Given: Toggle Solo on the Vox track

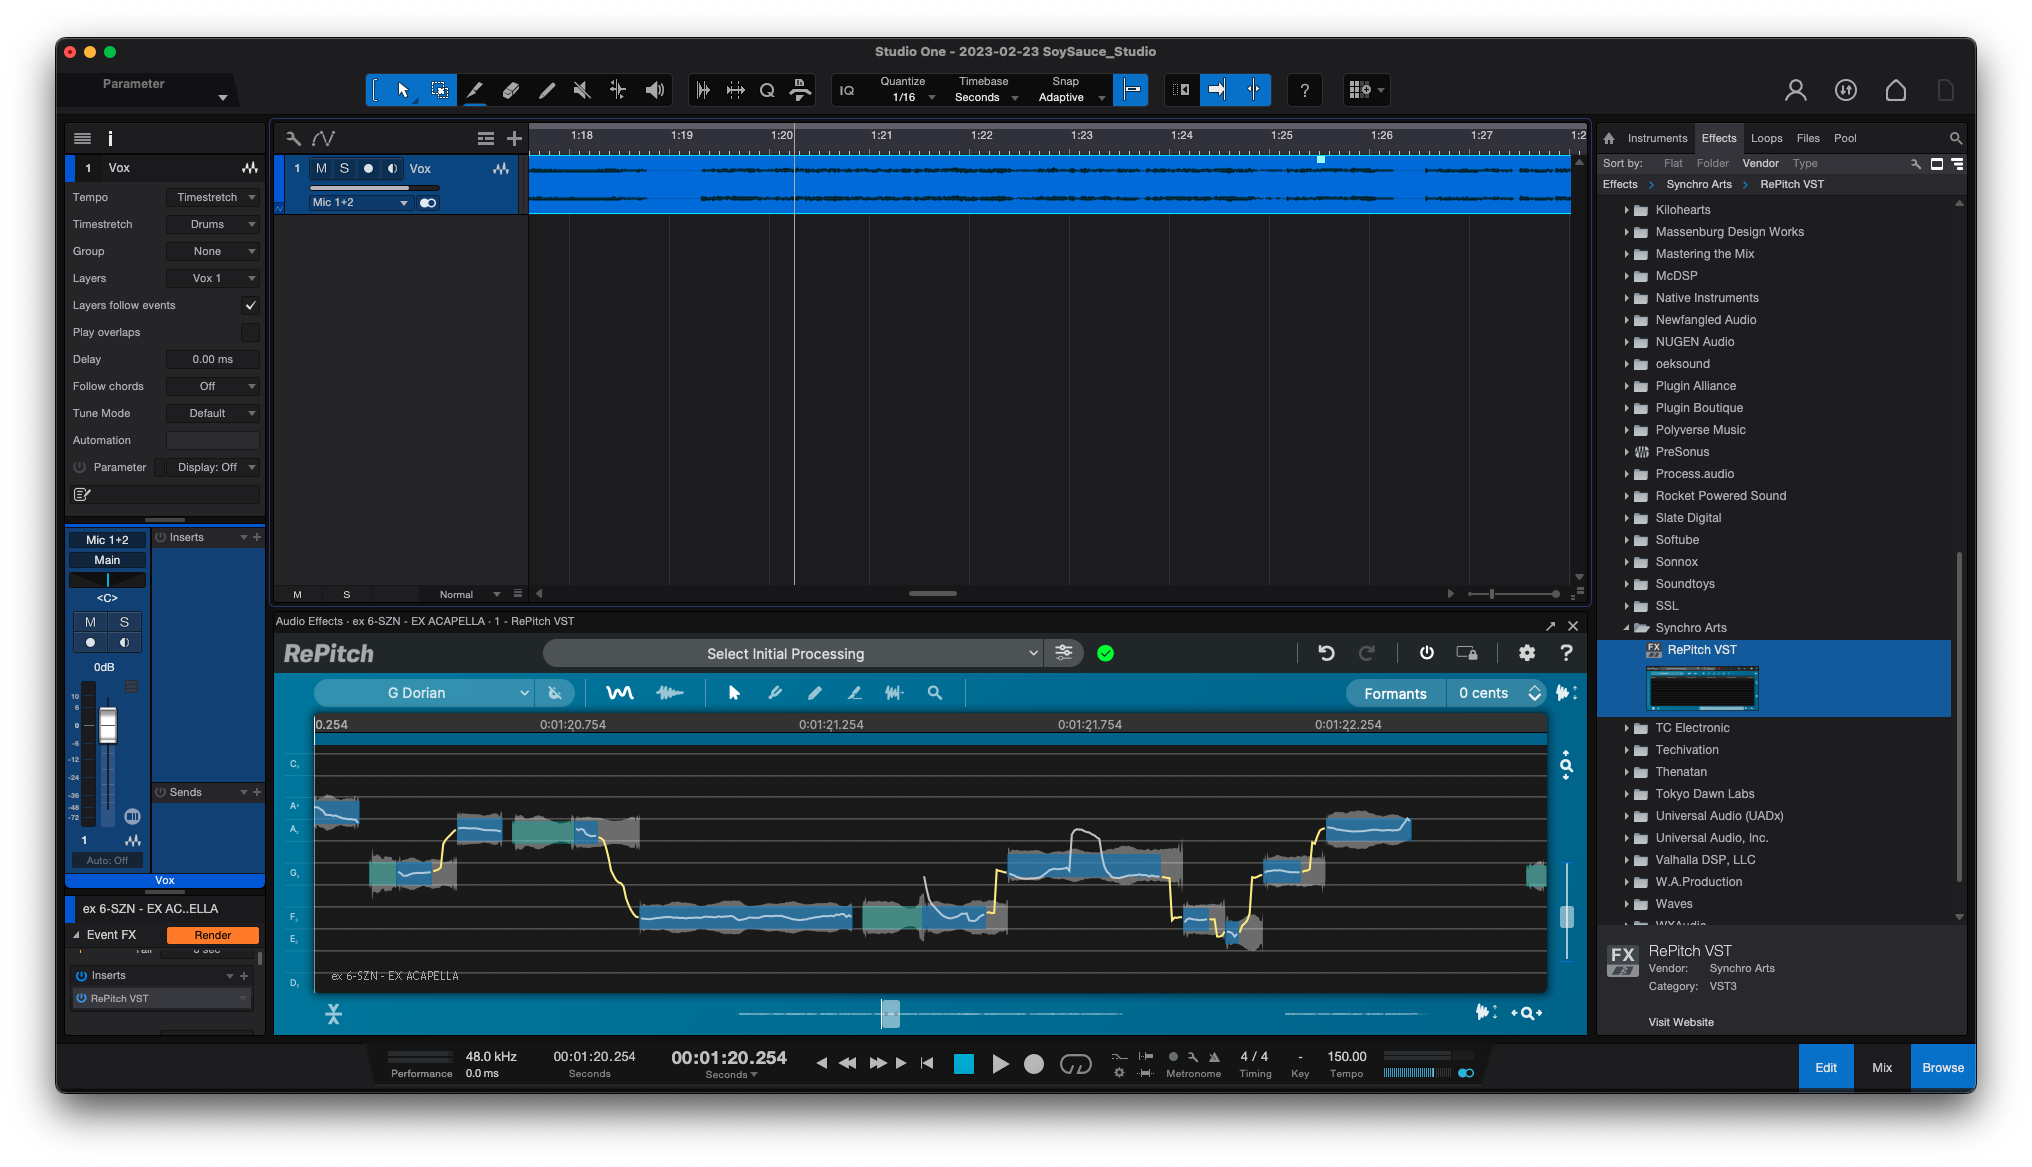Looking at the screenshot, I should point(344,168).
